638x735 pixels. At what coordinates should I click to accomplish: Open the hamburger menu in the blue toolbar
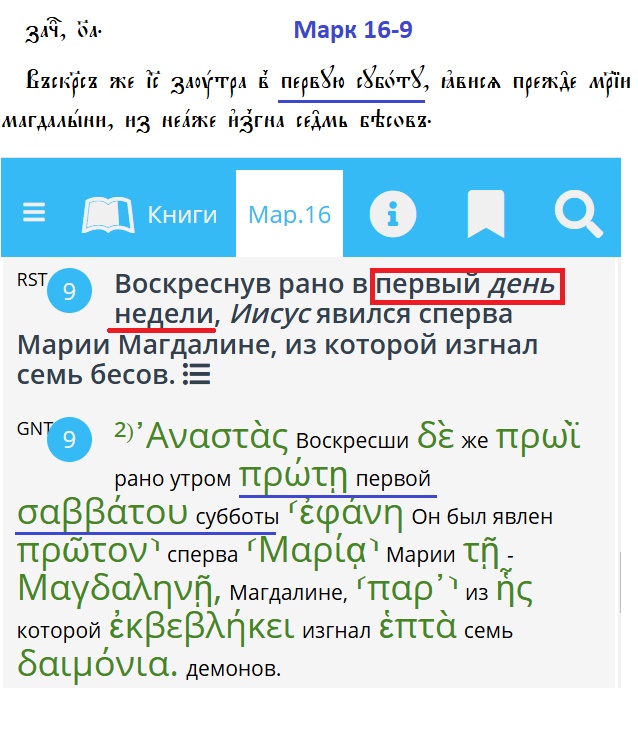34,212
